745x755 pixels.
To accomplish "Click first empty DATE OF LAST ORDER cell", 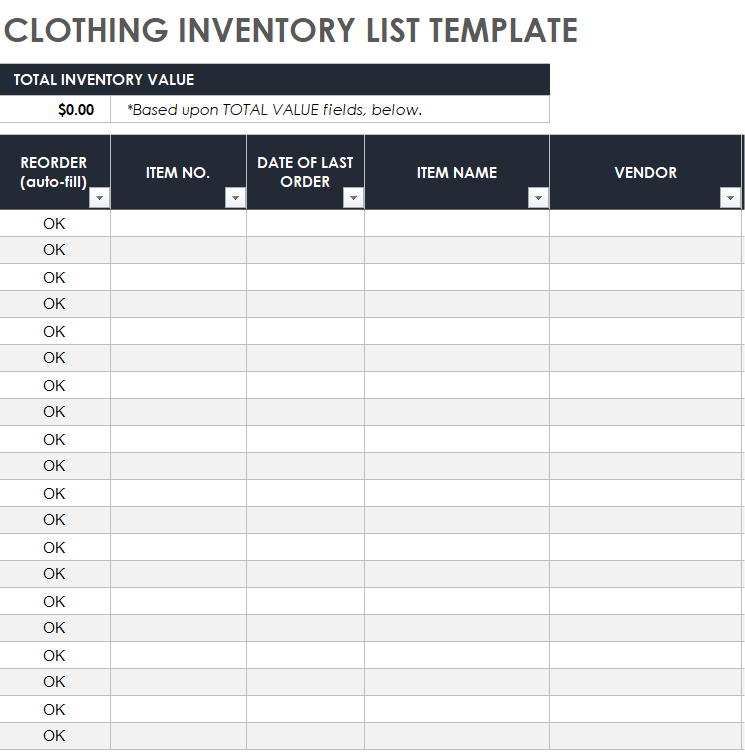I will (x=306, y=223).
